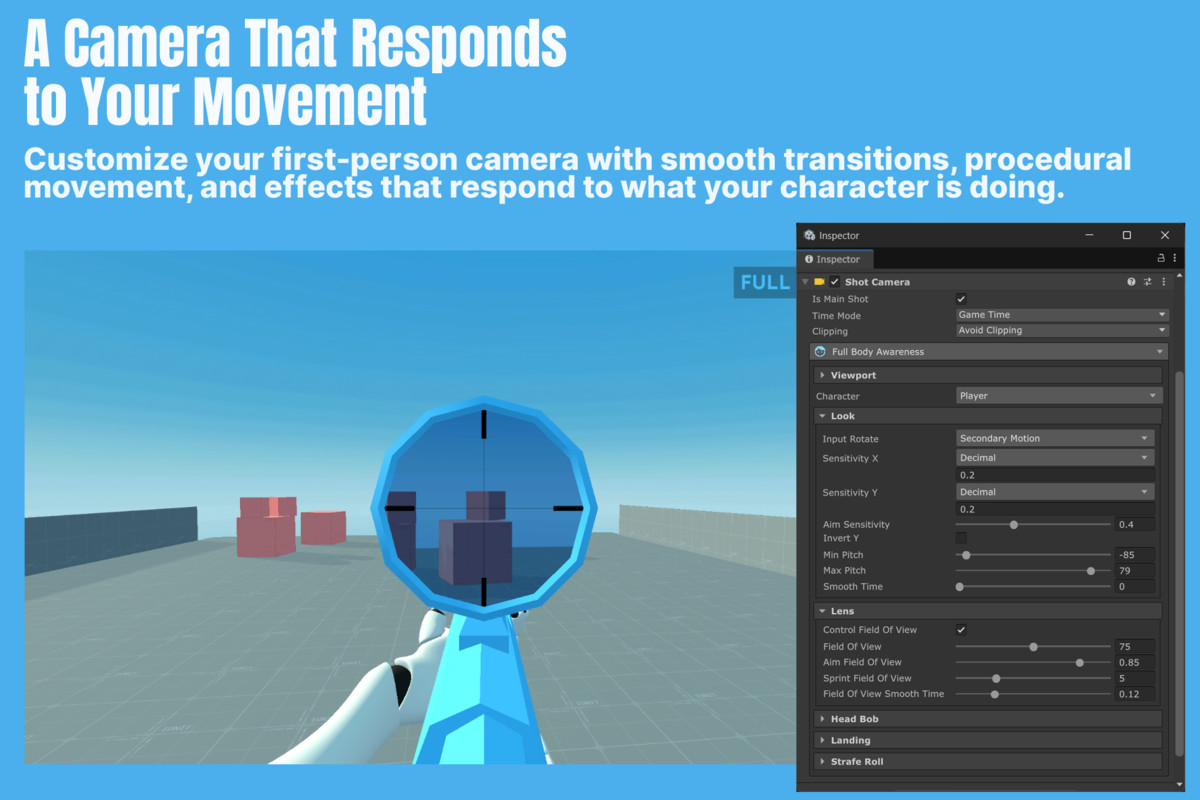This screenshot has height=800, width=1200.
Task: Click the Aim Sensitivity slider
Action: tap(1033, 524)
